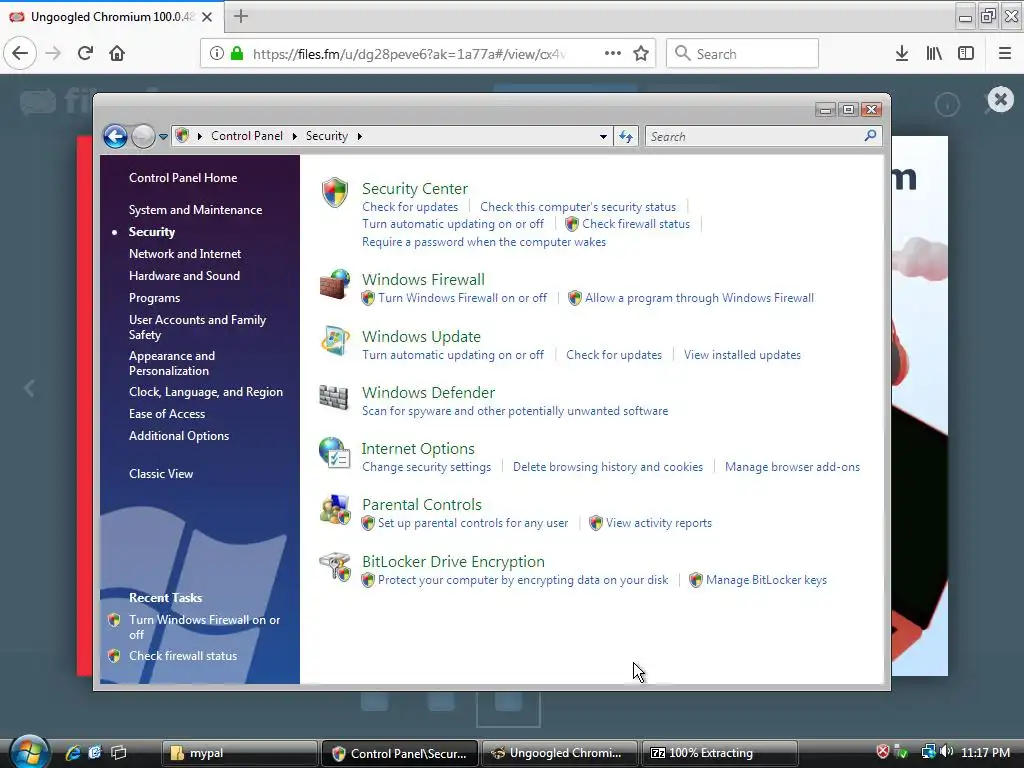Select Network and Internet category
The width and height of the screenshot is (1024, 768).
pos(185,253)
